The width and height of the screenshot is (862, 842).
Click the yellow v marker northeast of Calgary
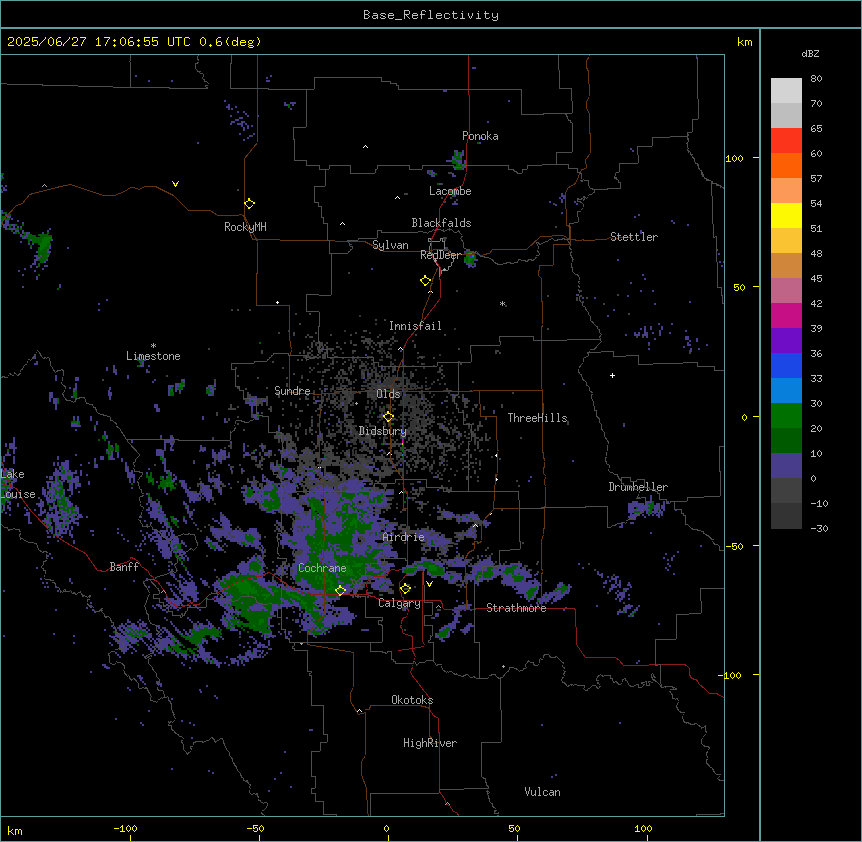pyautogui.click(x=429, y=584)
